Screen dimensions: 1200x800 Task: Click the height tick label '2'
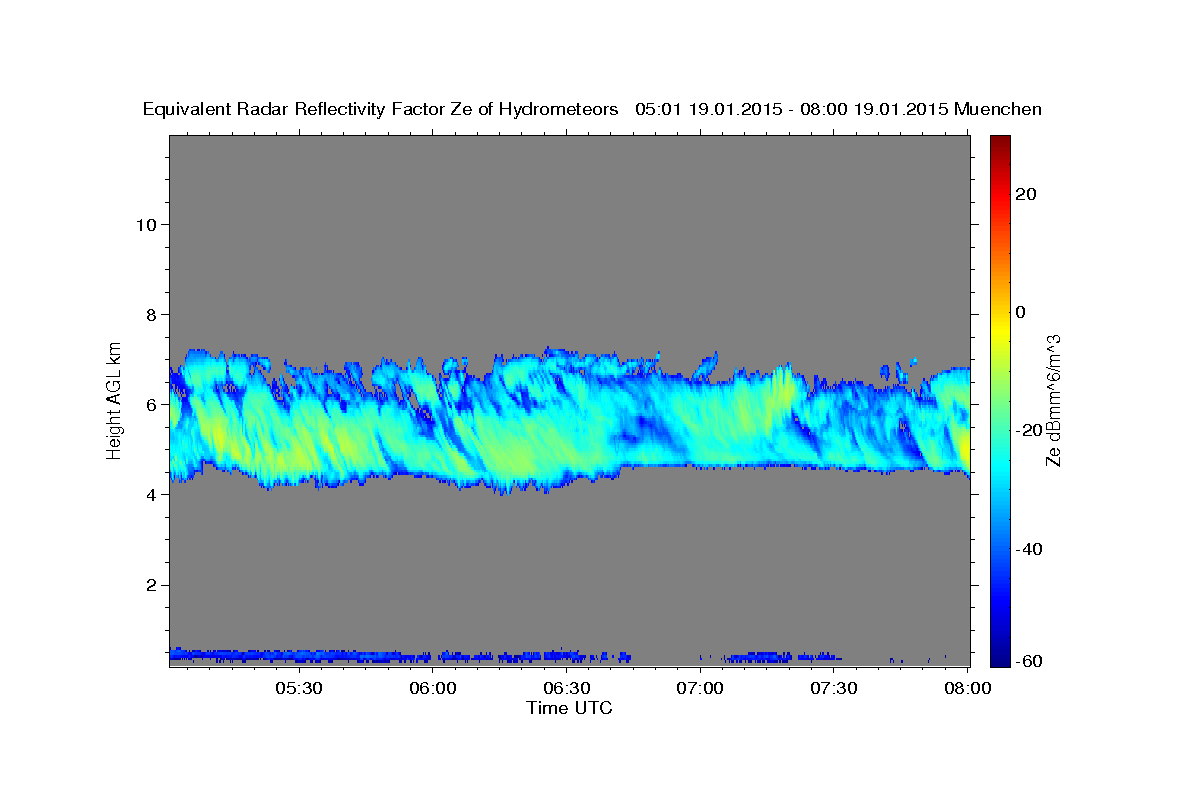coord(150,585)
